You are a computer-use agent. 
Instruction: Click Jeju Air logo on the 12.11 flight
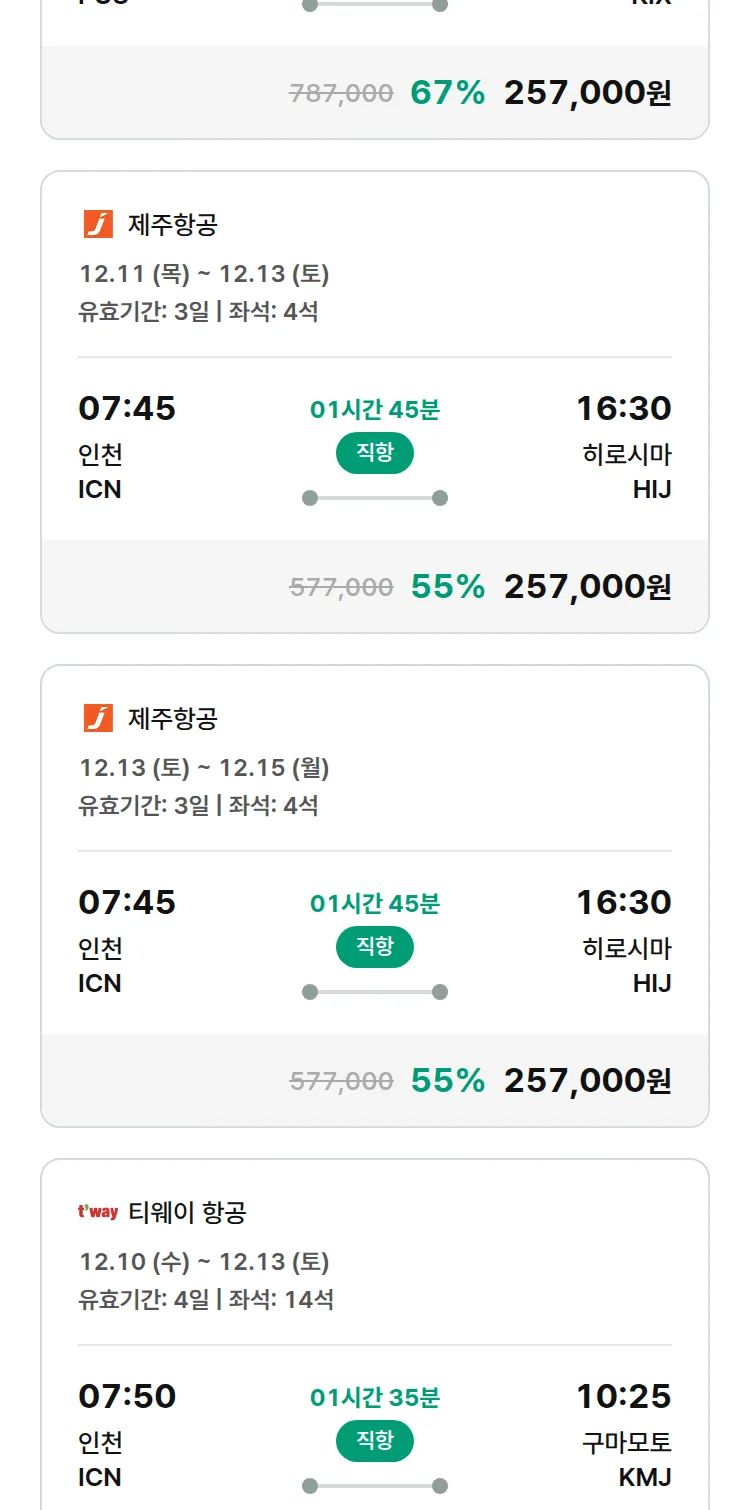coord(98,225)
